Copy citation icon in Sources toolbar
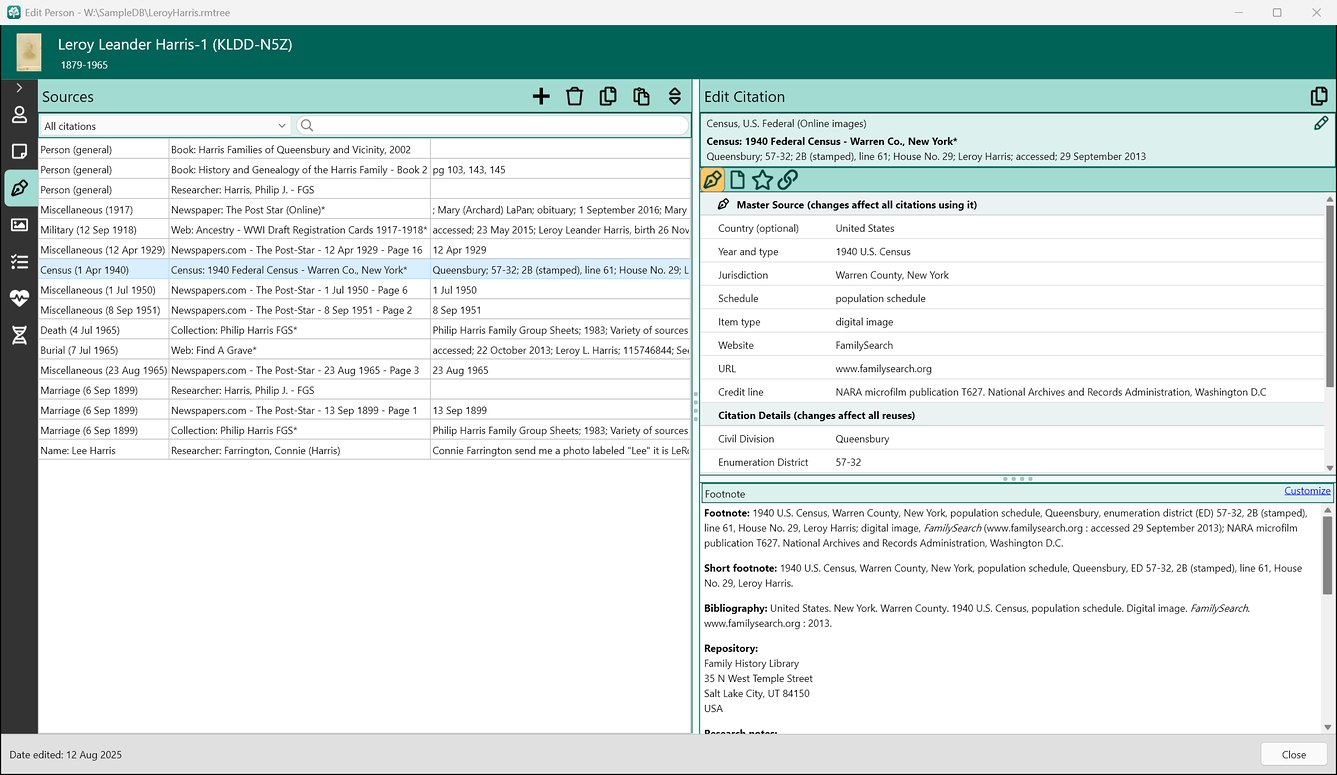Image resolution: width=1337 pixels, height=775 pixels. point(608,96)
